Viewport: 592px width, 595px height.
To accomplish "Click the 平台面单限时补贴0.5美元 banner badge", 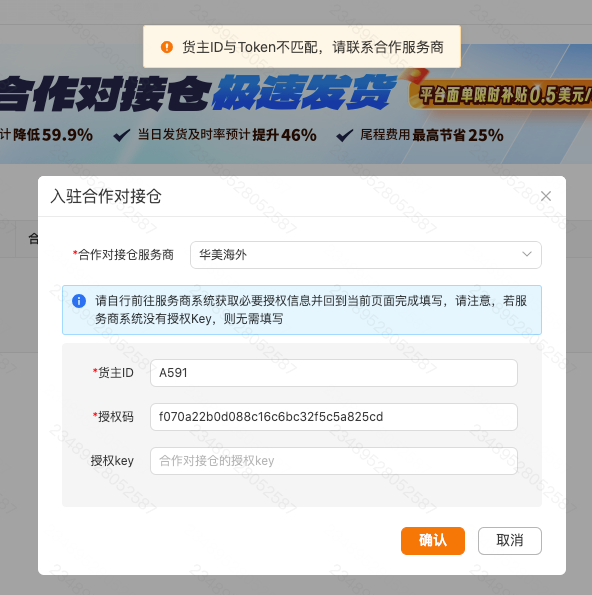I will [501, 94].
